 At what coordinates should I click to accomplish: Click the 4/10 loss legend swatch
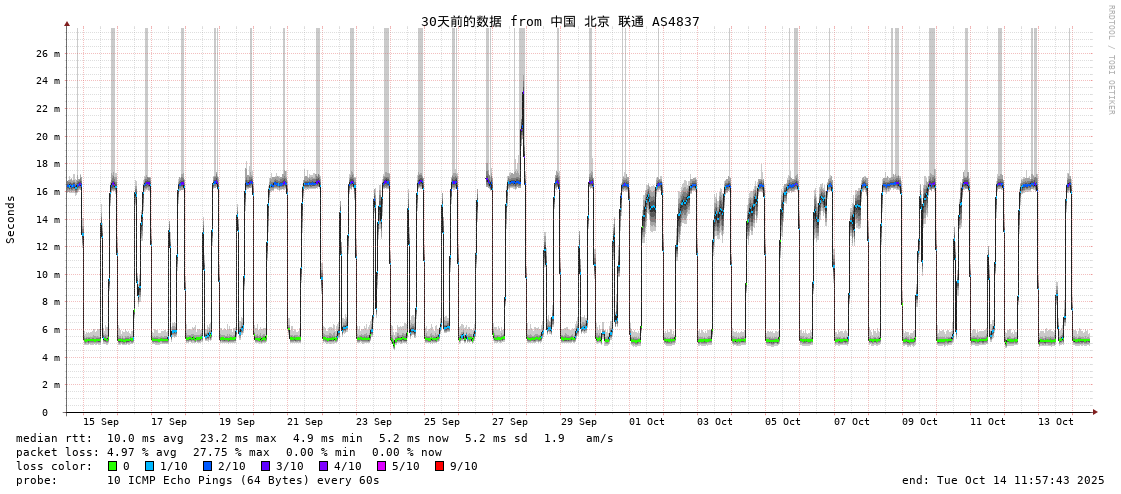click(323, 466)
